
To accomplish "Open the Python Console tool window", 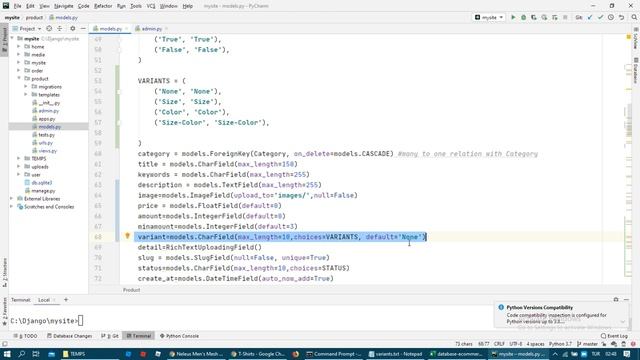I will tap(179, 336).
